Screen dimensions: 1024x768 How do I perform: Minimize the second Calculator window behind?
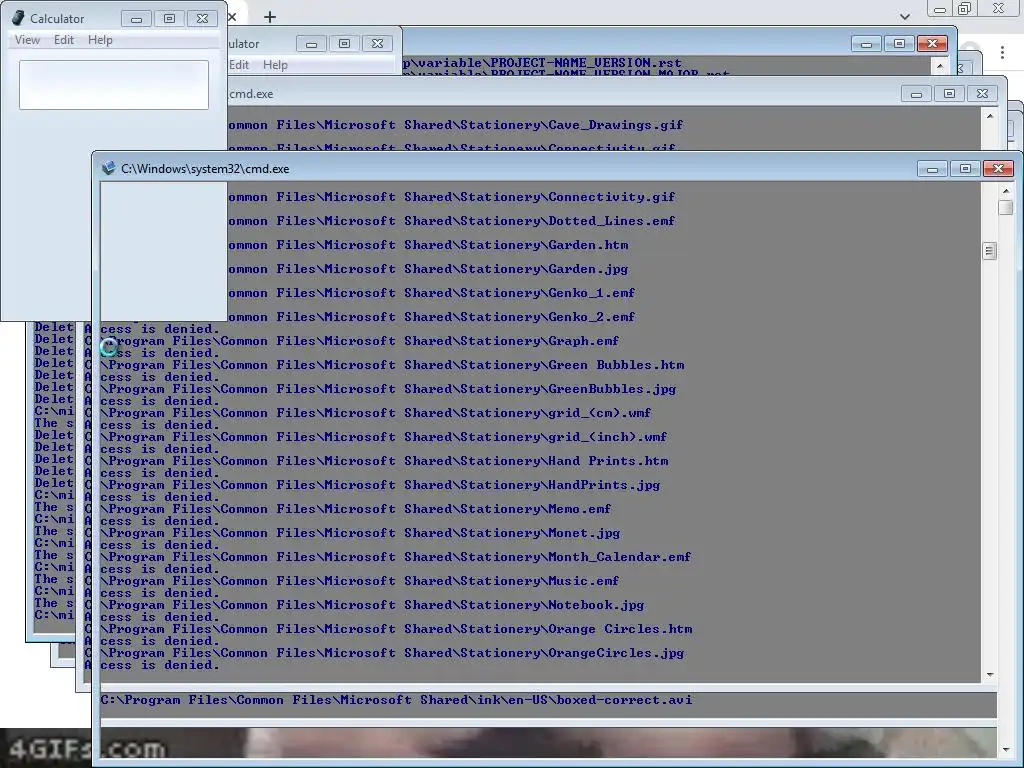point(312,44)
